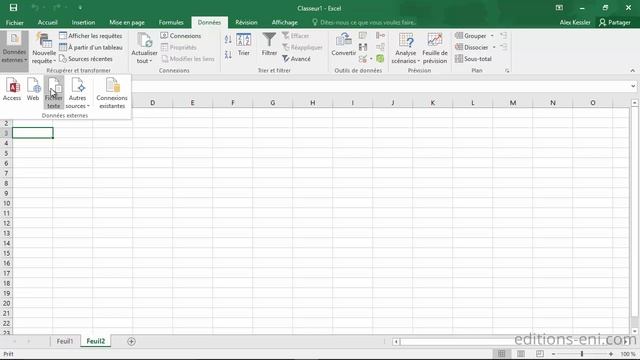This screenshot has width=640, height=360.
Task: Sort ascending A to Z icon
Action: point(228,39)
